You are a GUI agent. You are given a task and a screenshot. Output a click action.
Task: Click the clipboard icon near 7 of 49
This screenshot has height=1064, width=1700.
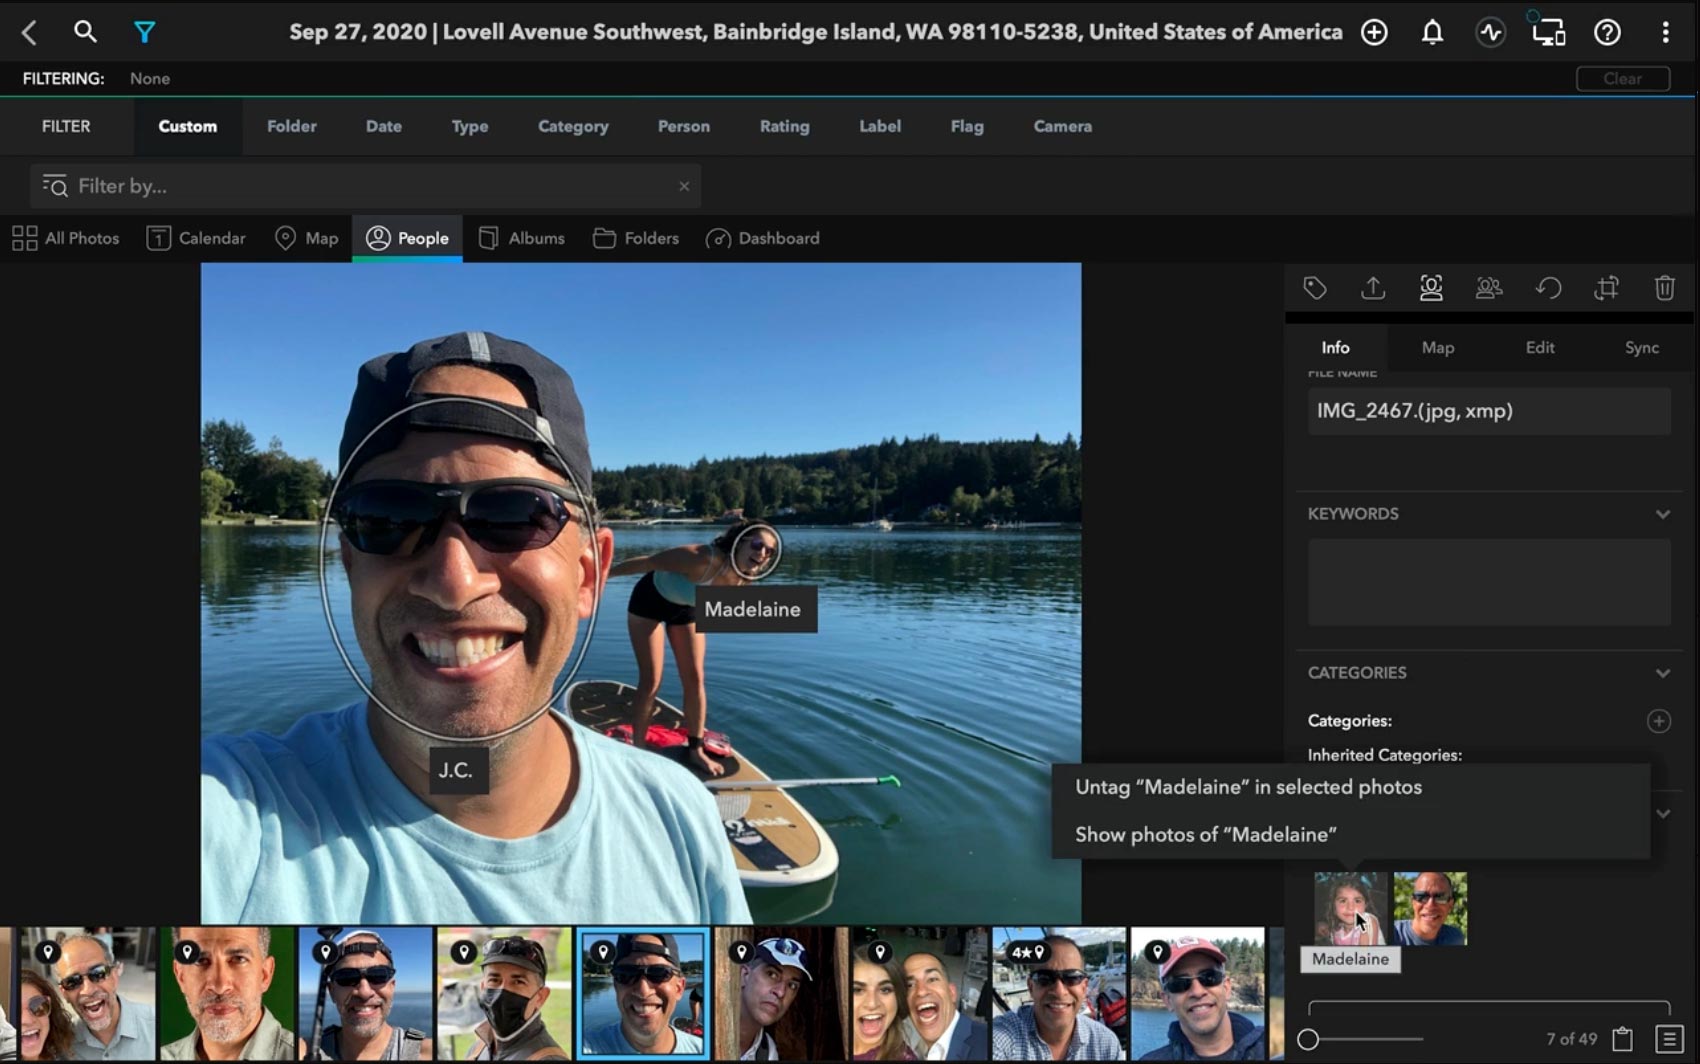[1622, 1039]
